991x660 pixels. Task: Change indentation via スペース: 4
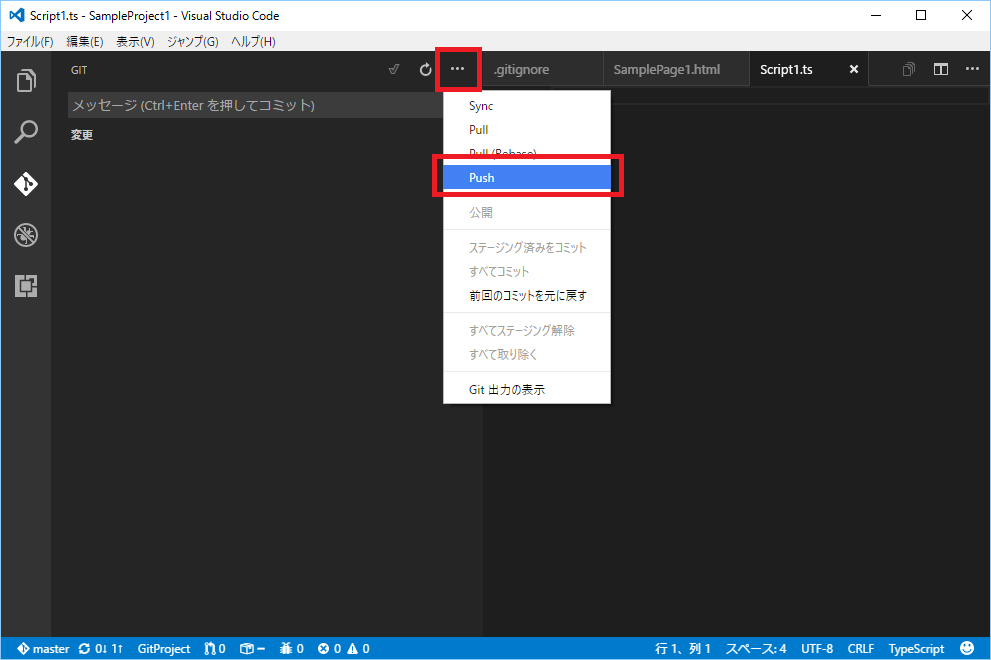pyautogui.click(x=756, y=649)
